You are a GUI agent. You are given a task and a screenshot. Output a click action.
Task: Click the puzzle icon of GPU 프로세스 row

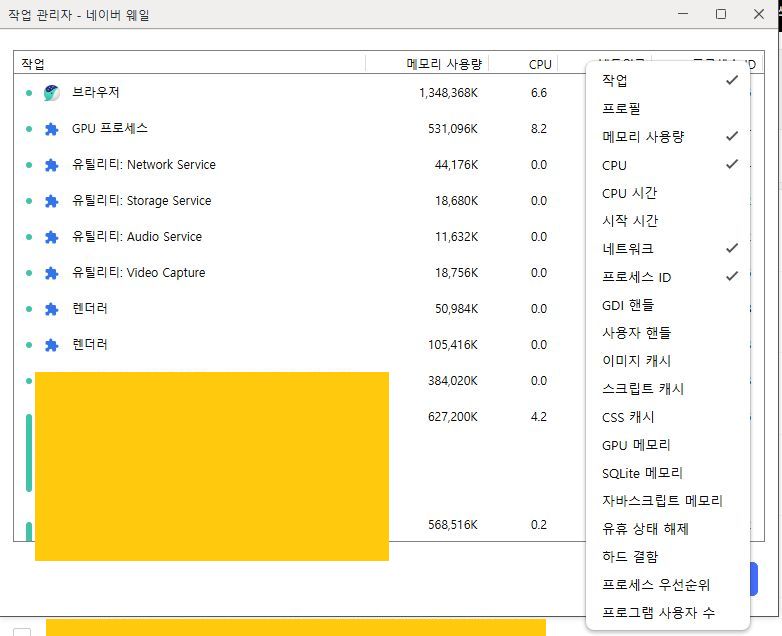tap(51, 129)
